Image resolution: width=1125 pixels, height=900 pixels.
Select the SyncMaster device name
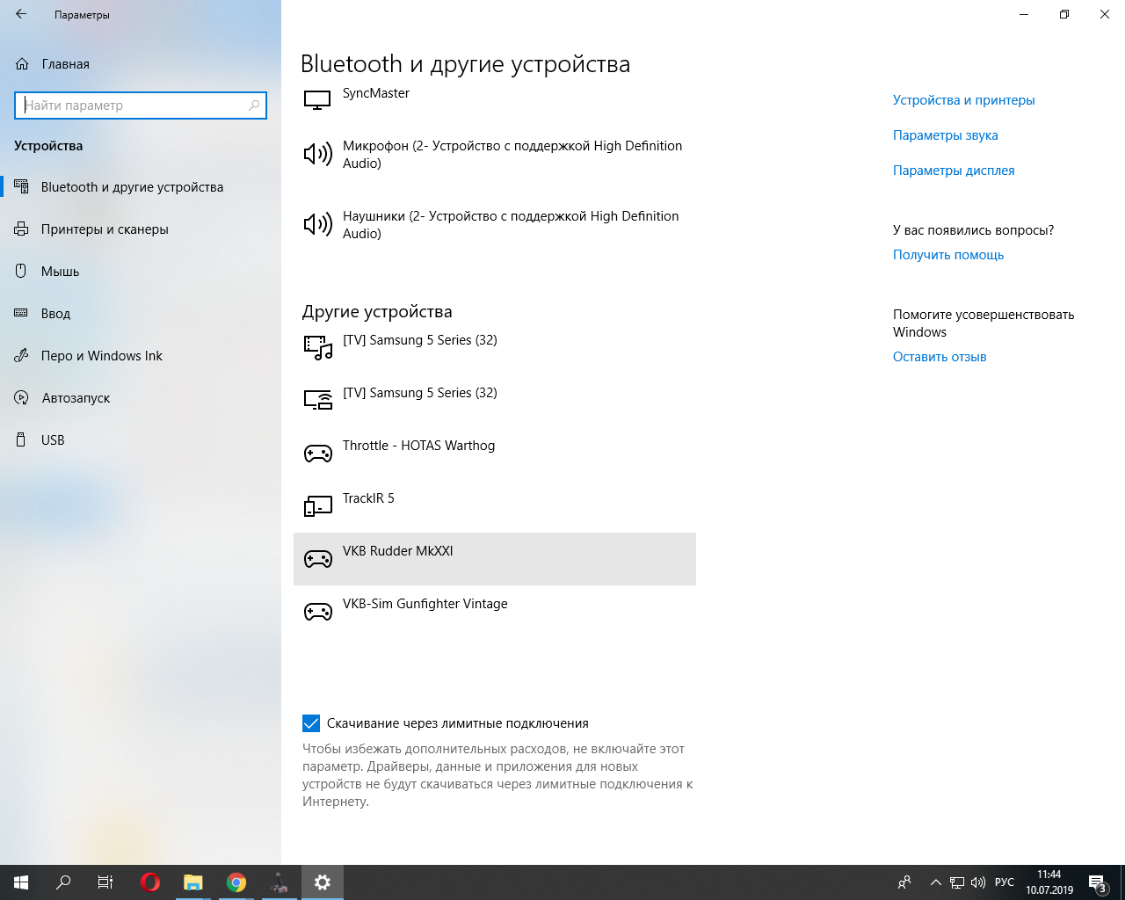376,93
